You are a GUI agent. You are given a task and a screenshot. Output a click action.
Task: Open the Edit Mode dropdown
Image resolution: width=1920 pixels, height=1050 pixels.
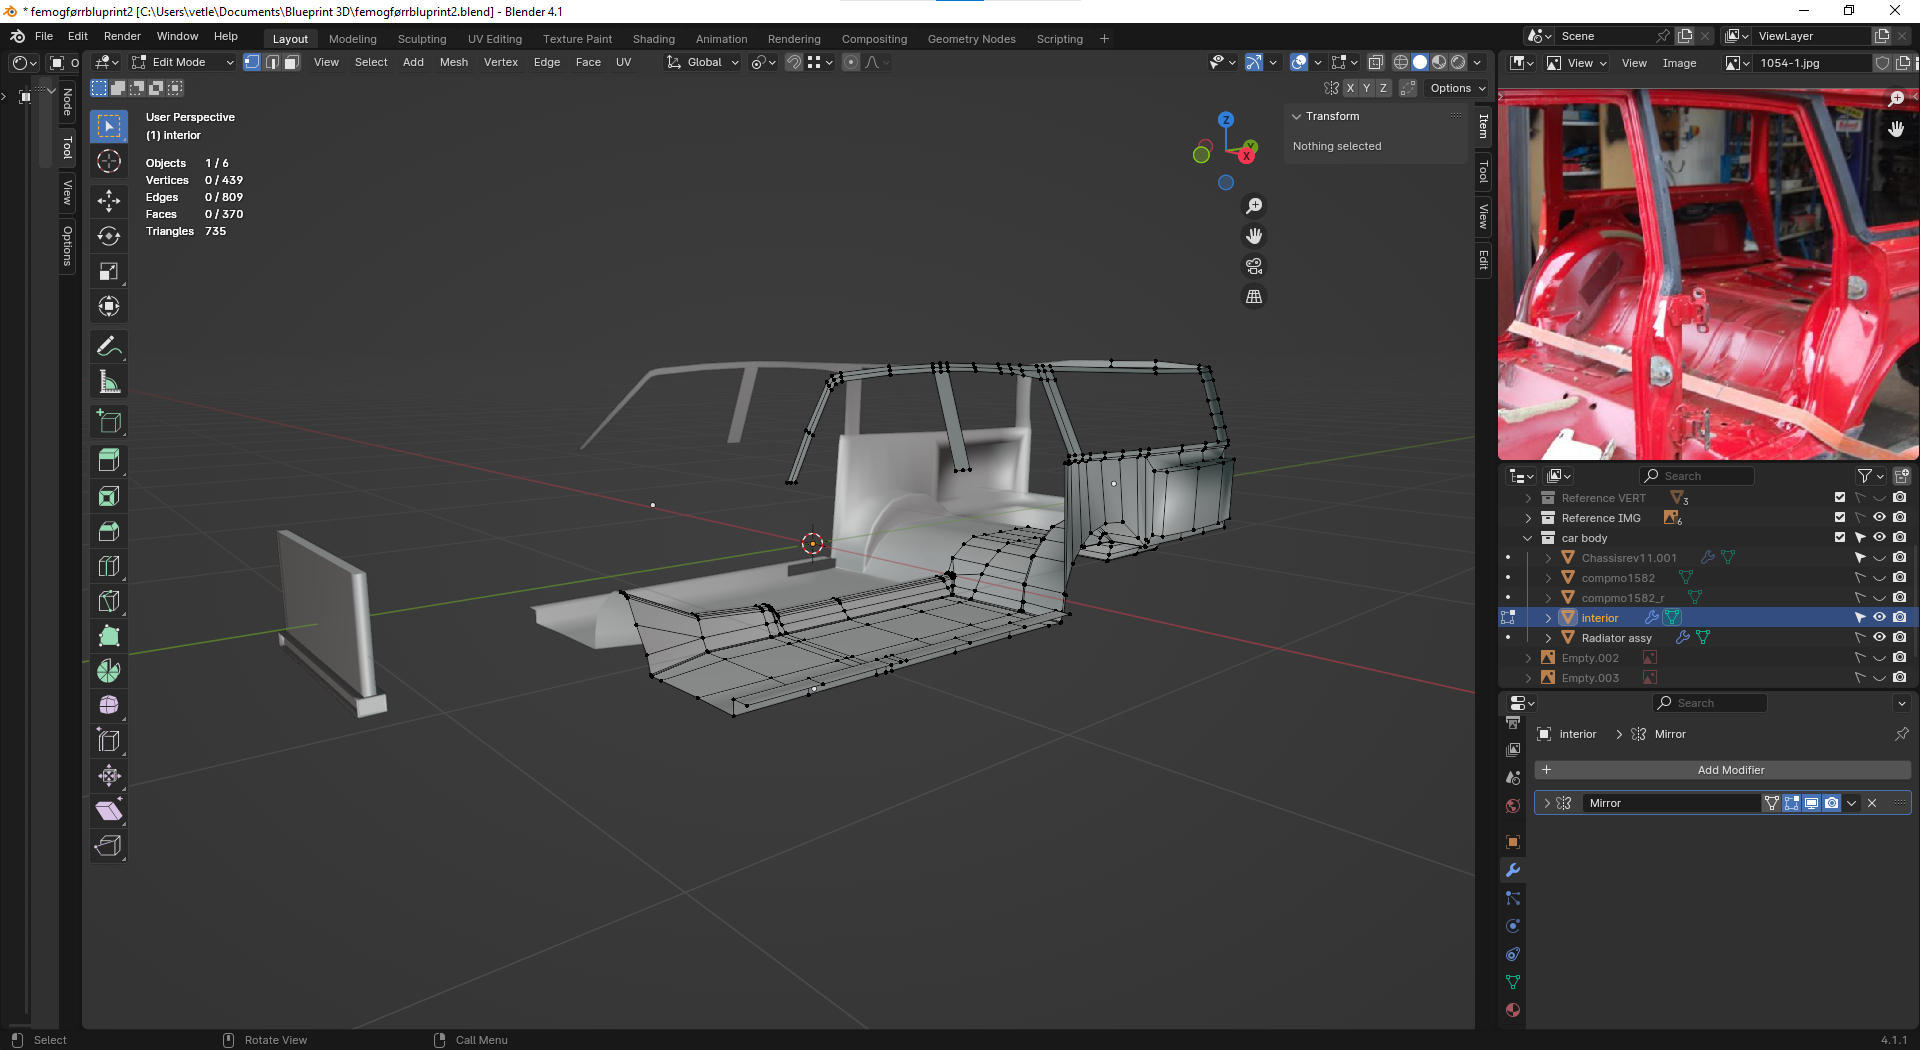[183, 62]
